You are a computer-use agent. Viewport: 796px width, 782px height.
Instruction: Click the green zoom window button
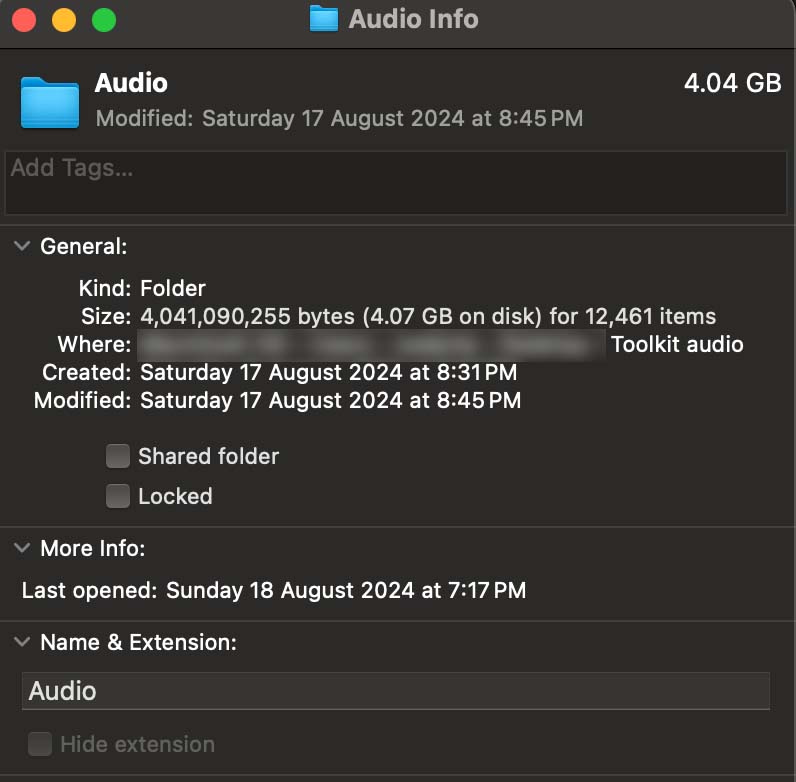(104, 20)
